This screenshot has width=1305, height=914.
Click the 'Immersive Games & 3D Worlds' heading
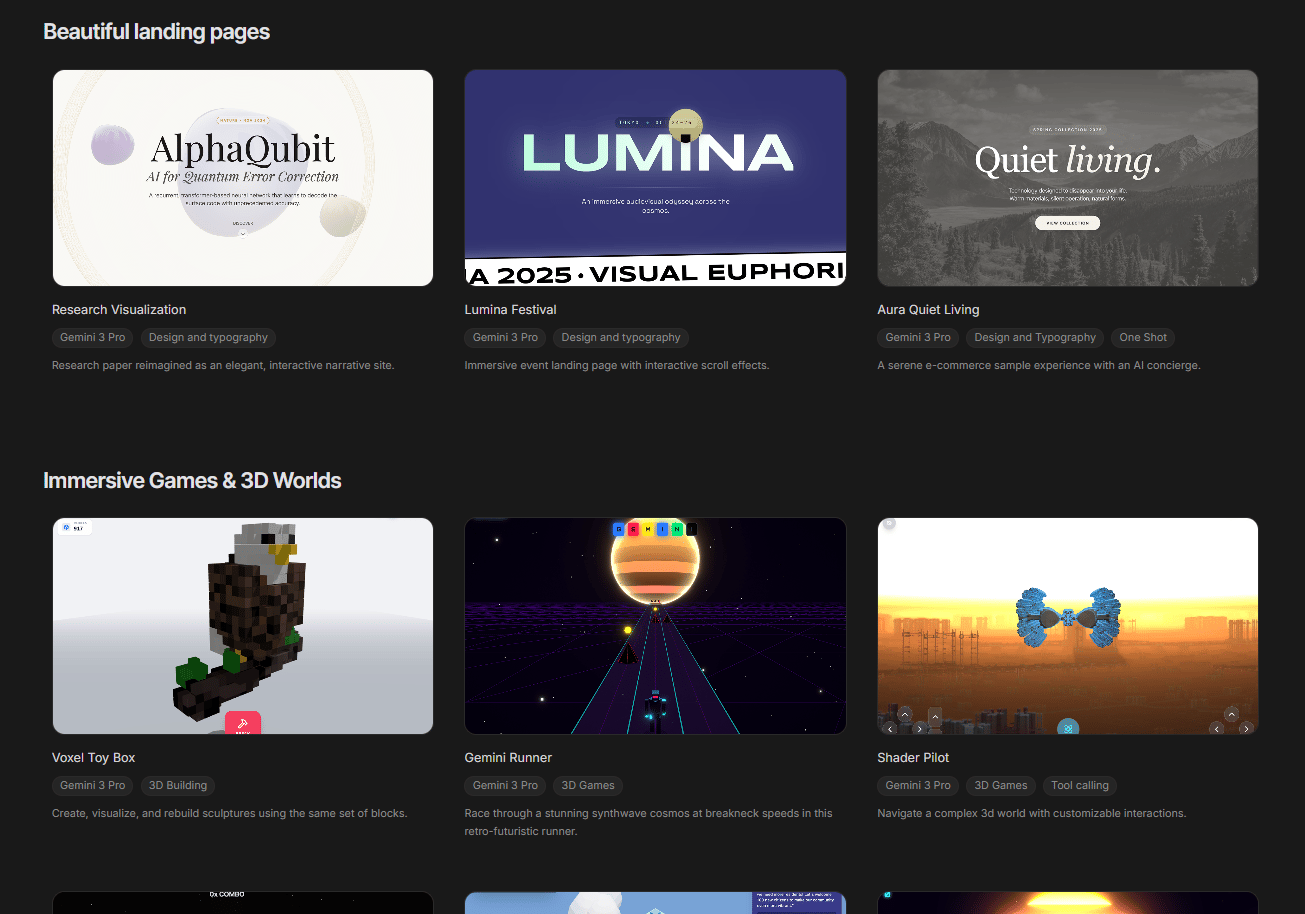(x=193, y=481)
